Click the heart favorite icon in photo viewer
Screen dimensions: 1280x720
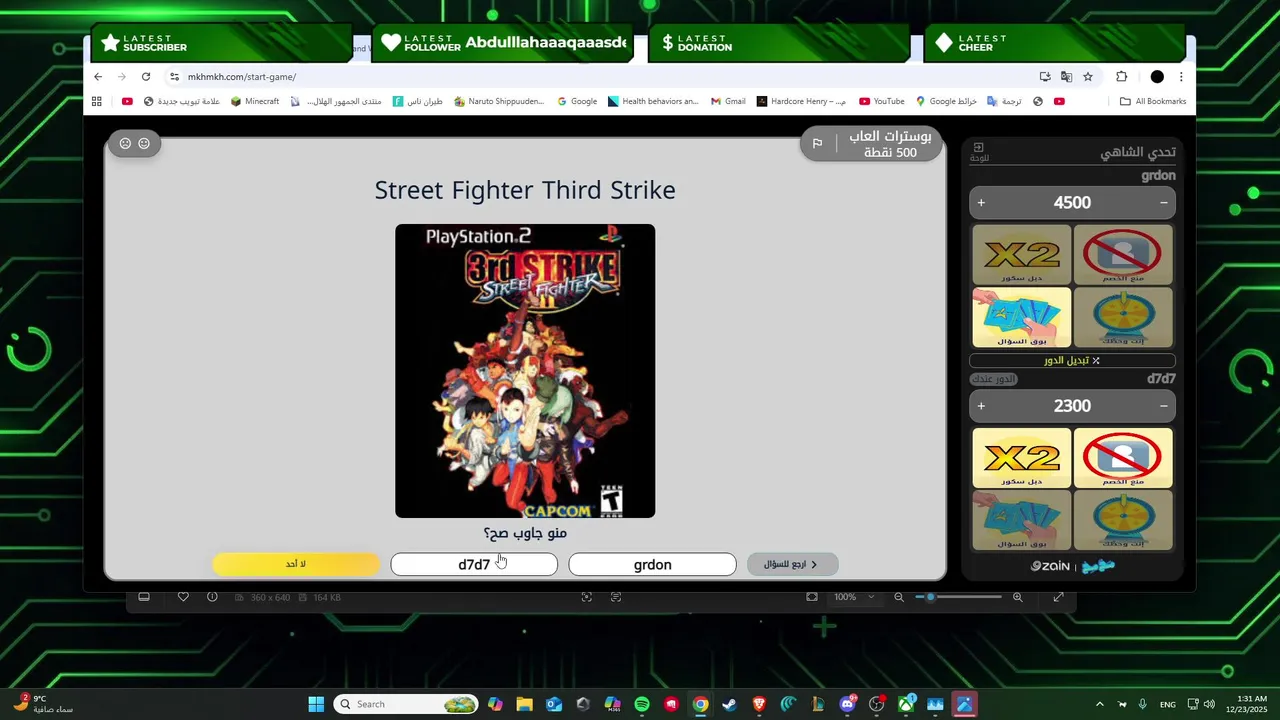click(x=183, y=597)
